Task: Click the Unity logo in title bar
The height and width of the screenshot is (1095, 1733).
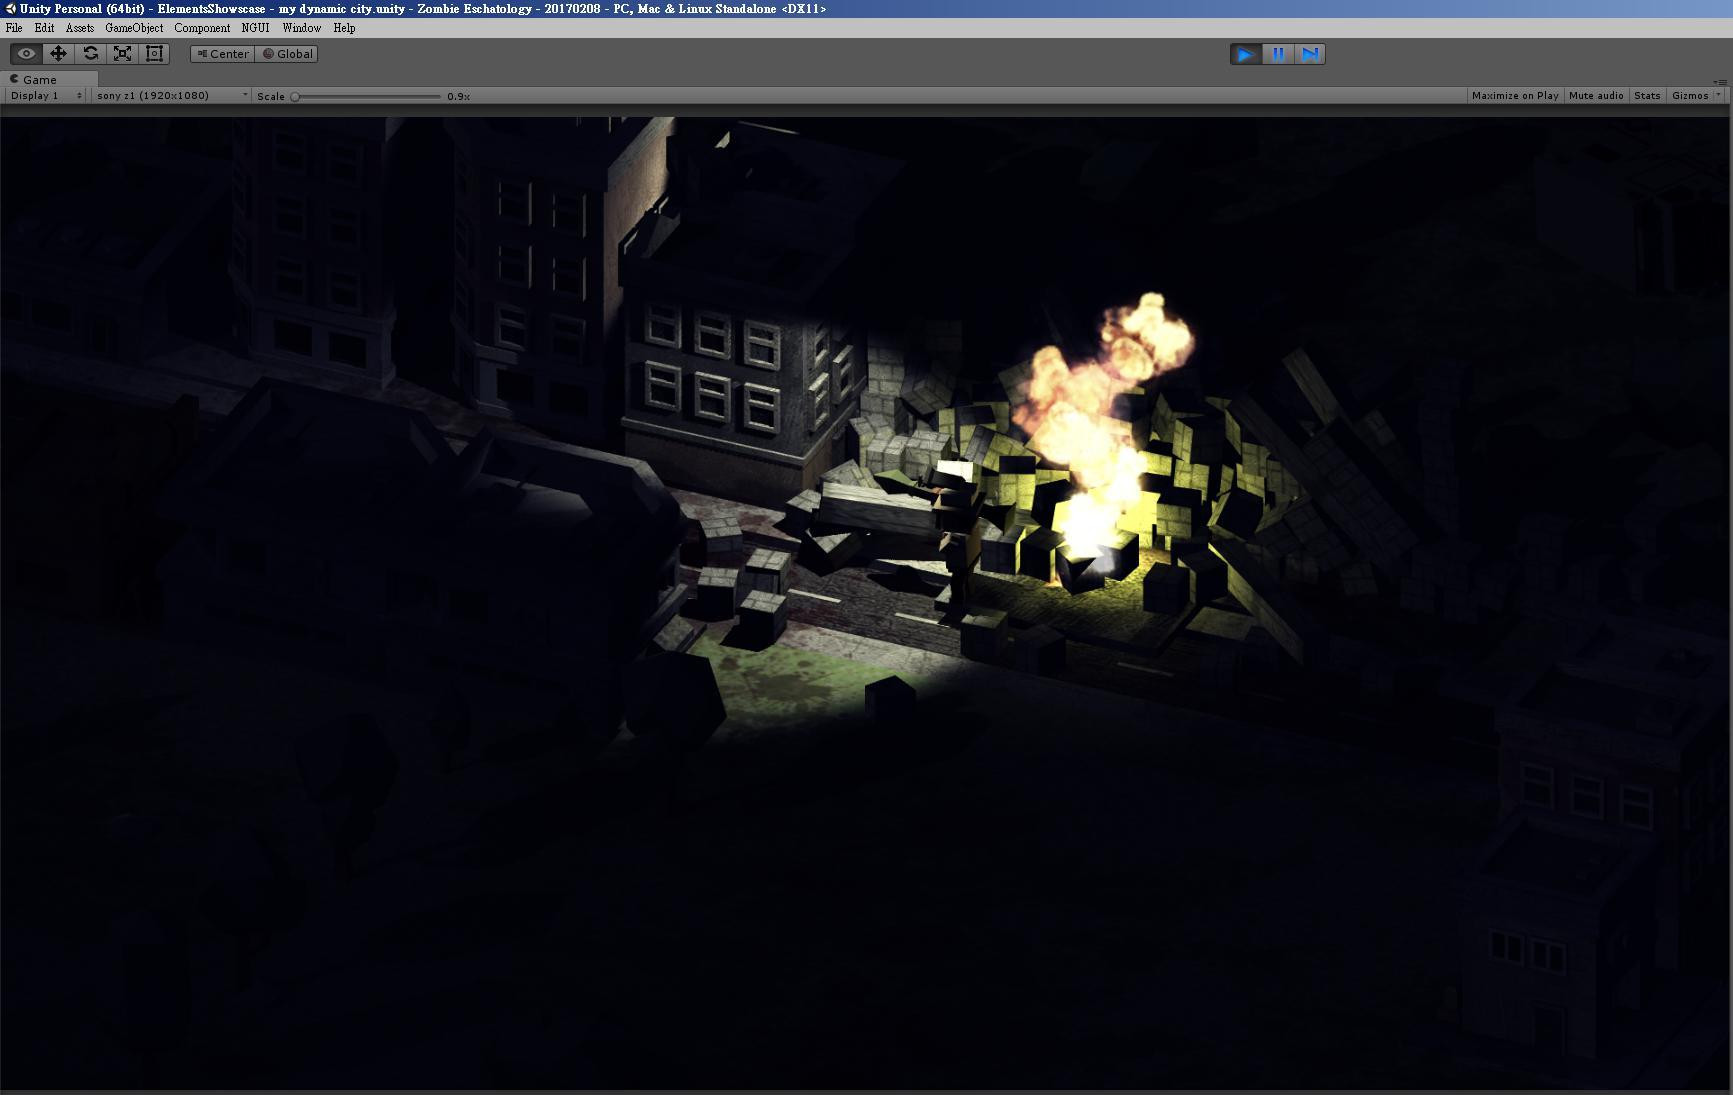Action: tap(10, 9)
